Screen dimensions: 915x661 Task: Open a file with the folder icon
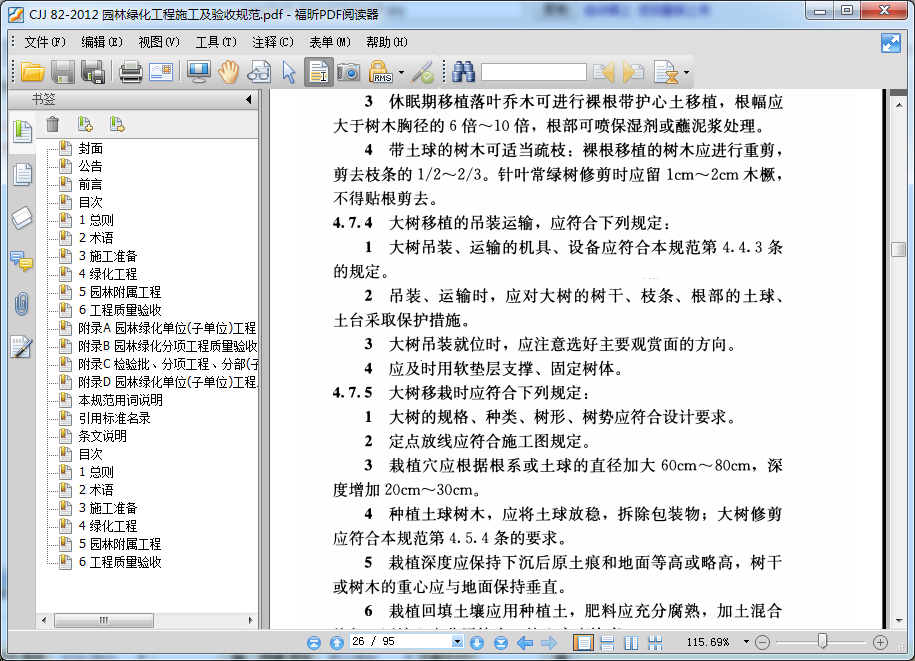tap(33, 72)
